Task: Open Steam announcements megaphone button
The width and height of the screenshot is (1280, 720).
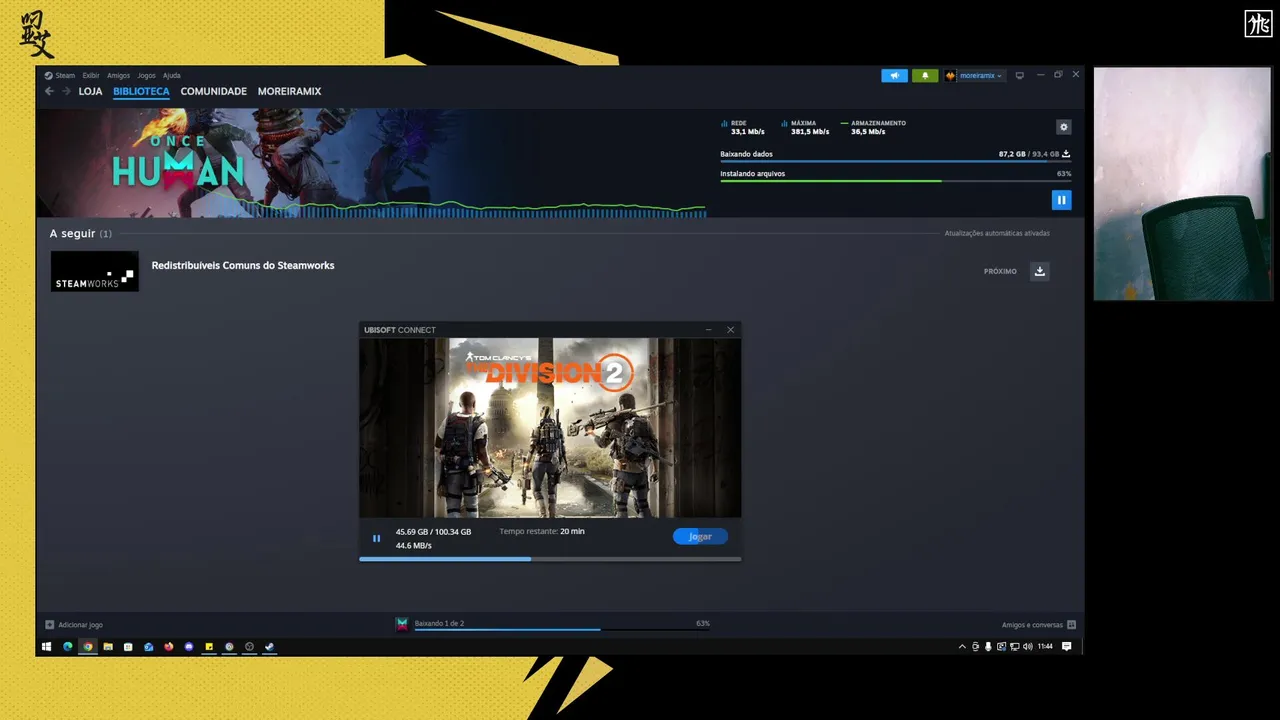Action: 894,75
